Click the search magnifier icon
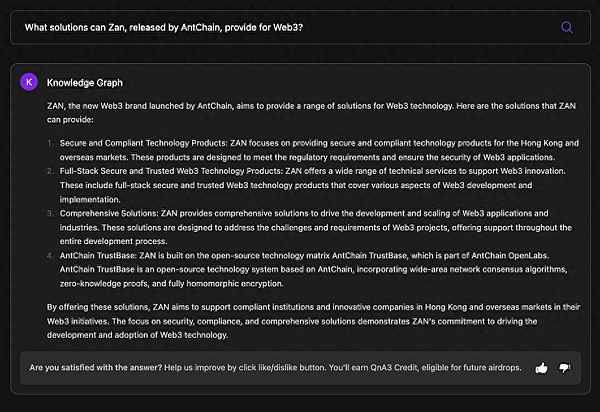 pyautogui.click(x=567, y=27)
